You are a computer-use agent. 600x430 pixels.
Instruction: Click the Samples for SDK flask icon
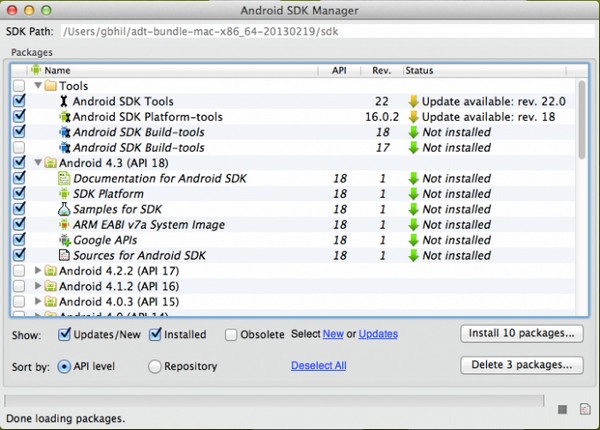coord(64,209)
